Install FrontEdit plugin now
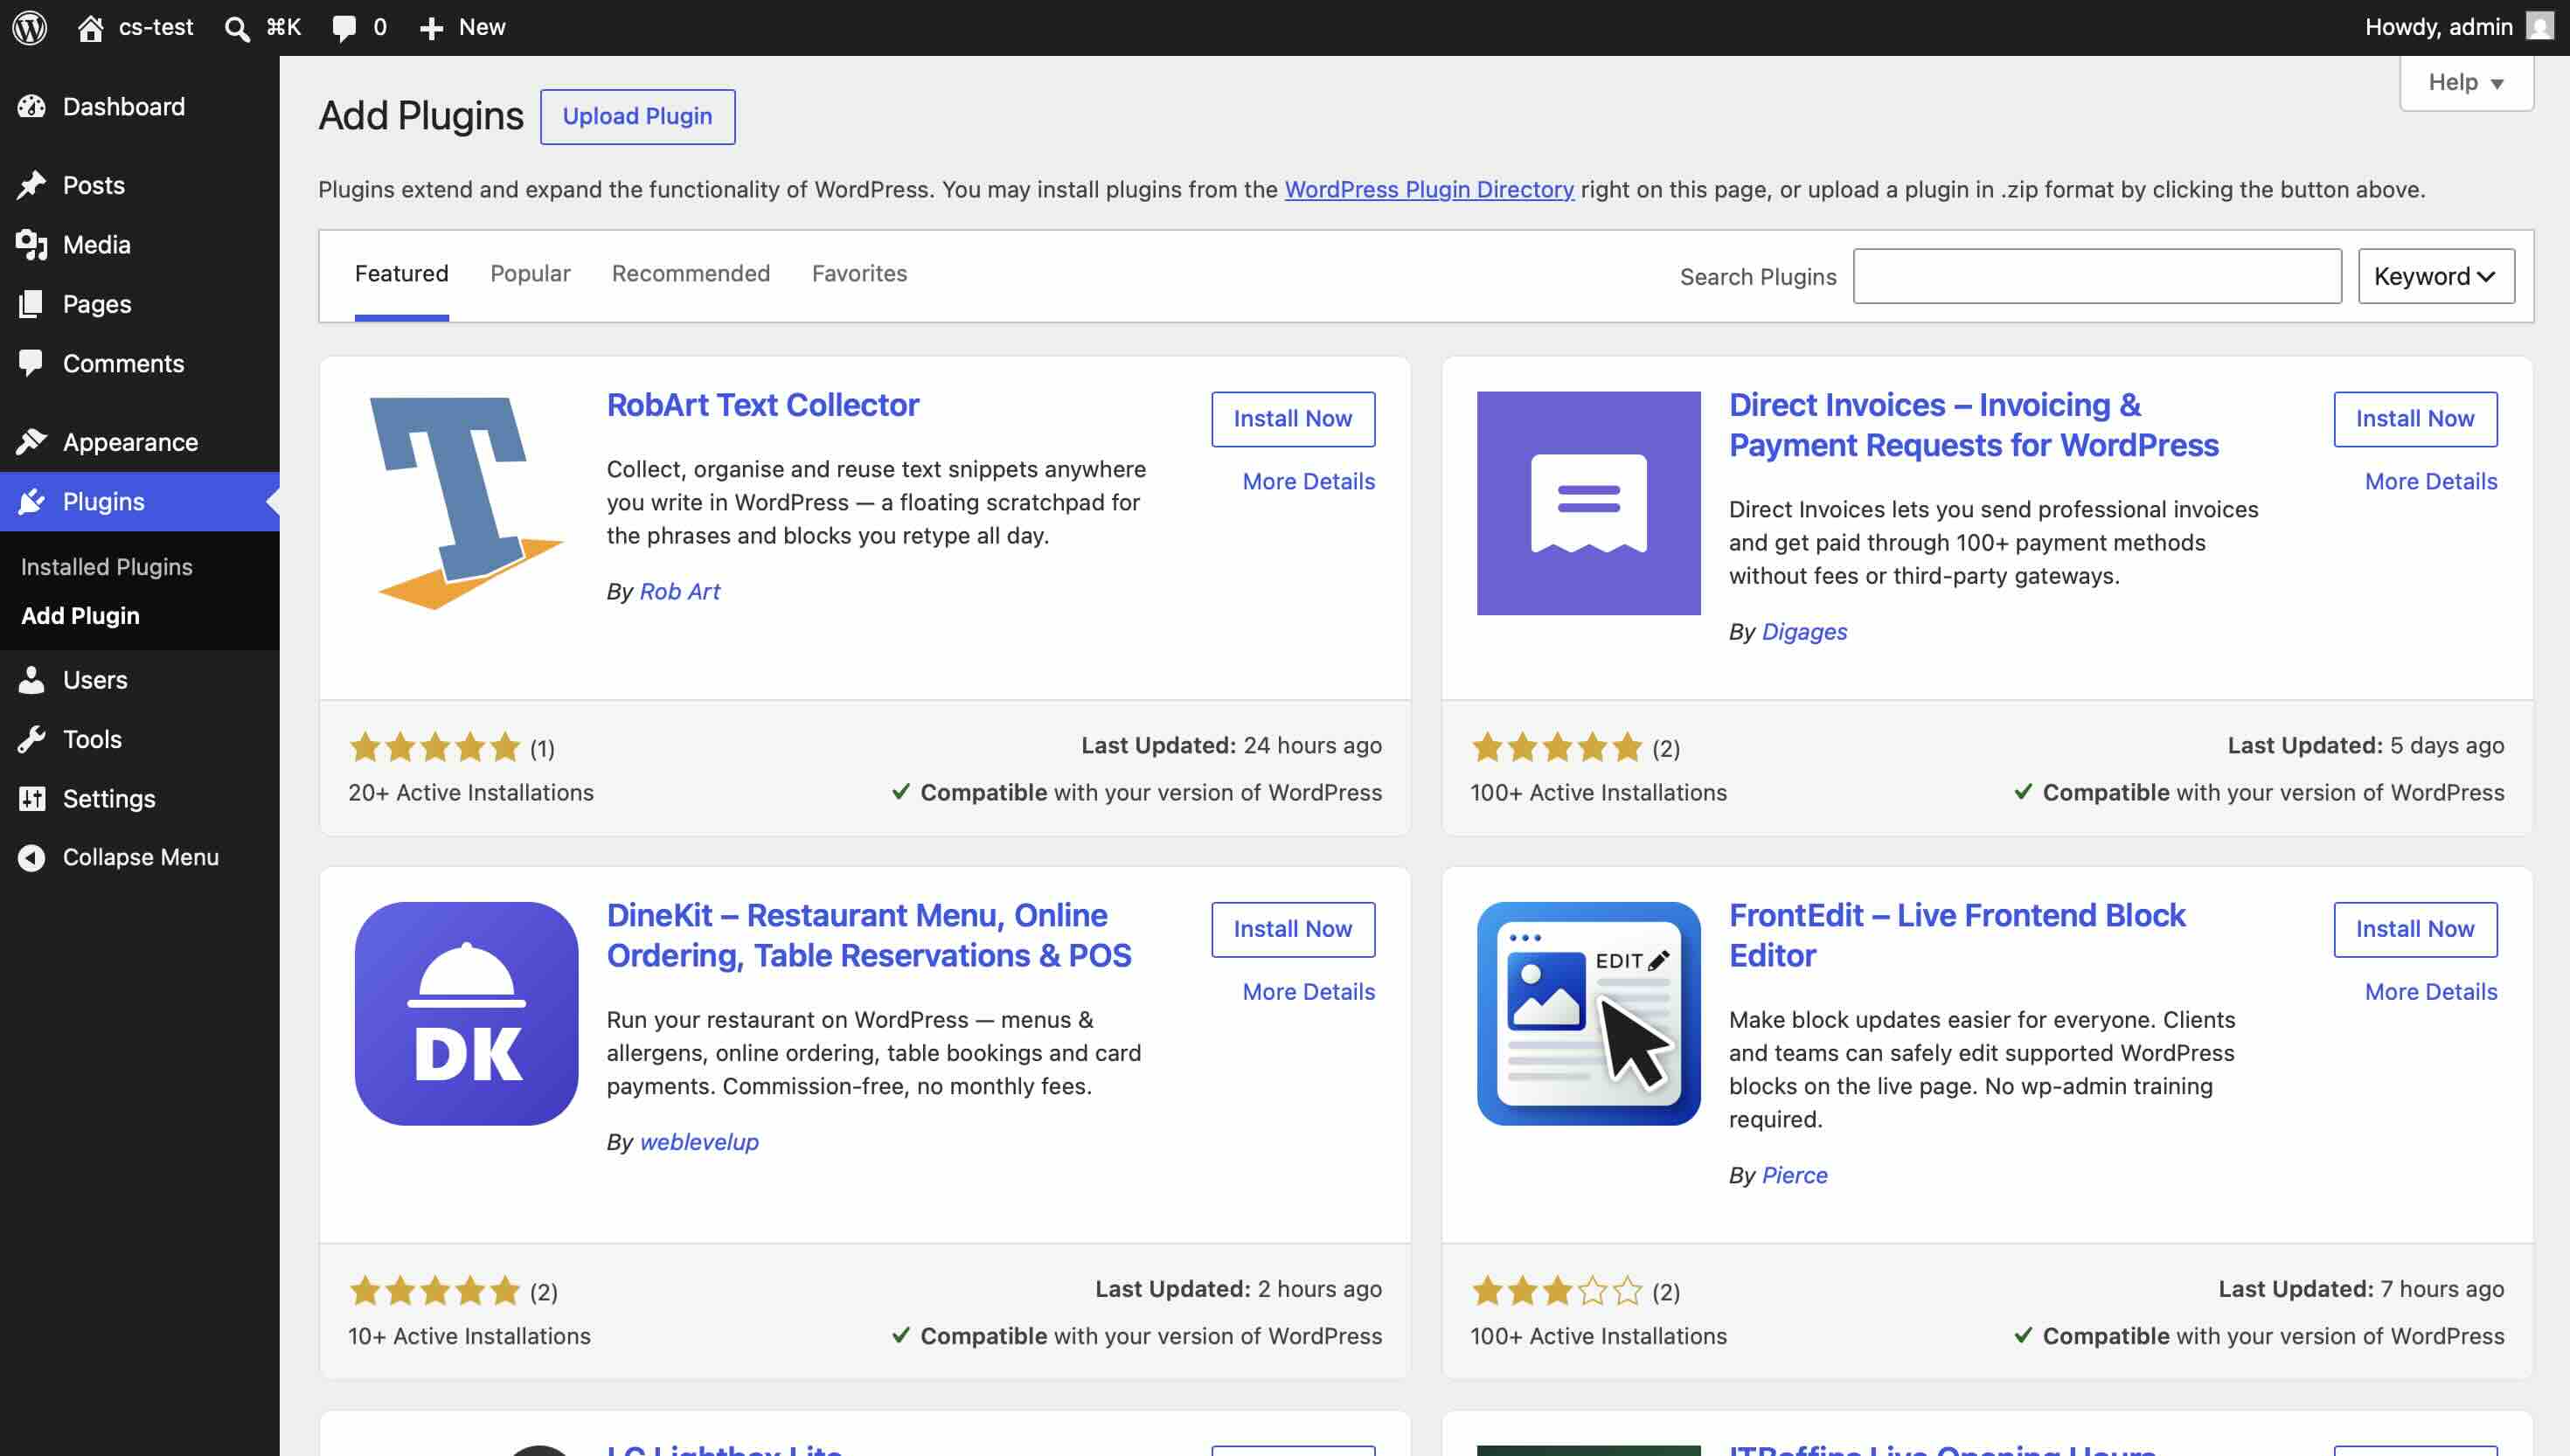2570x1456 pixels. [x=2414, y=929]
